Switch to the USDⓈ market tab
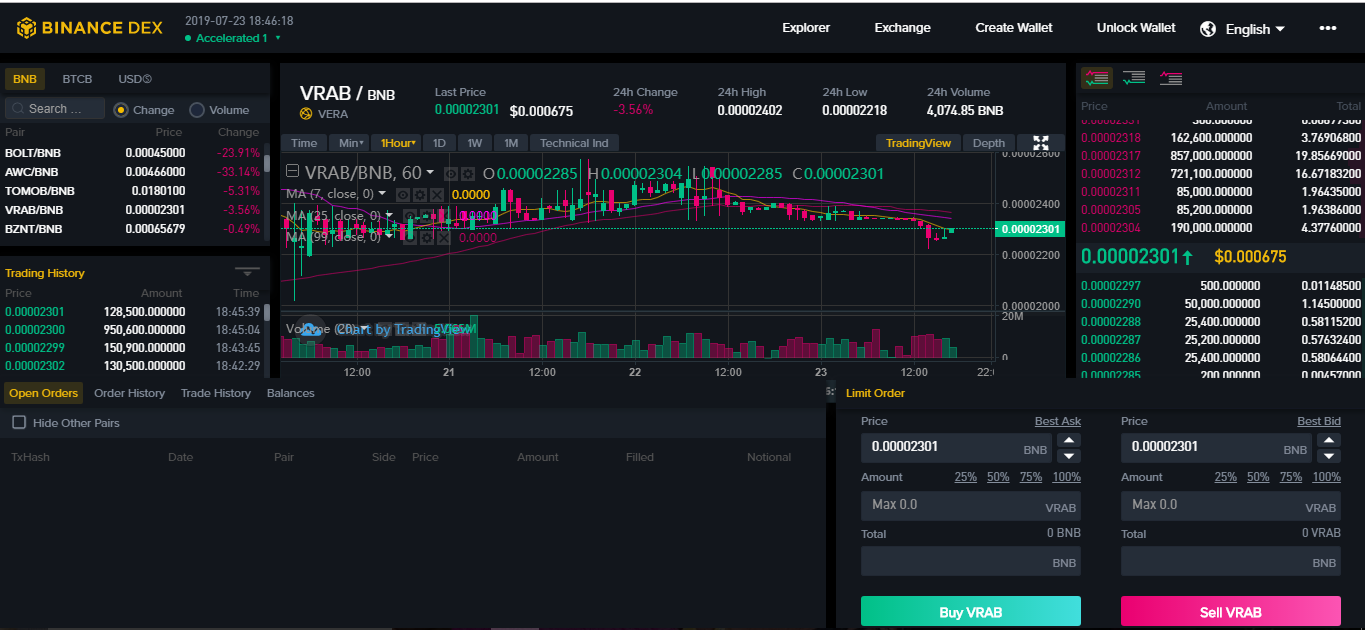This screenshot has height=630, width=1365. click(x=135, y=79)
